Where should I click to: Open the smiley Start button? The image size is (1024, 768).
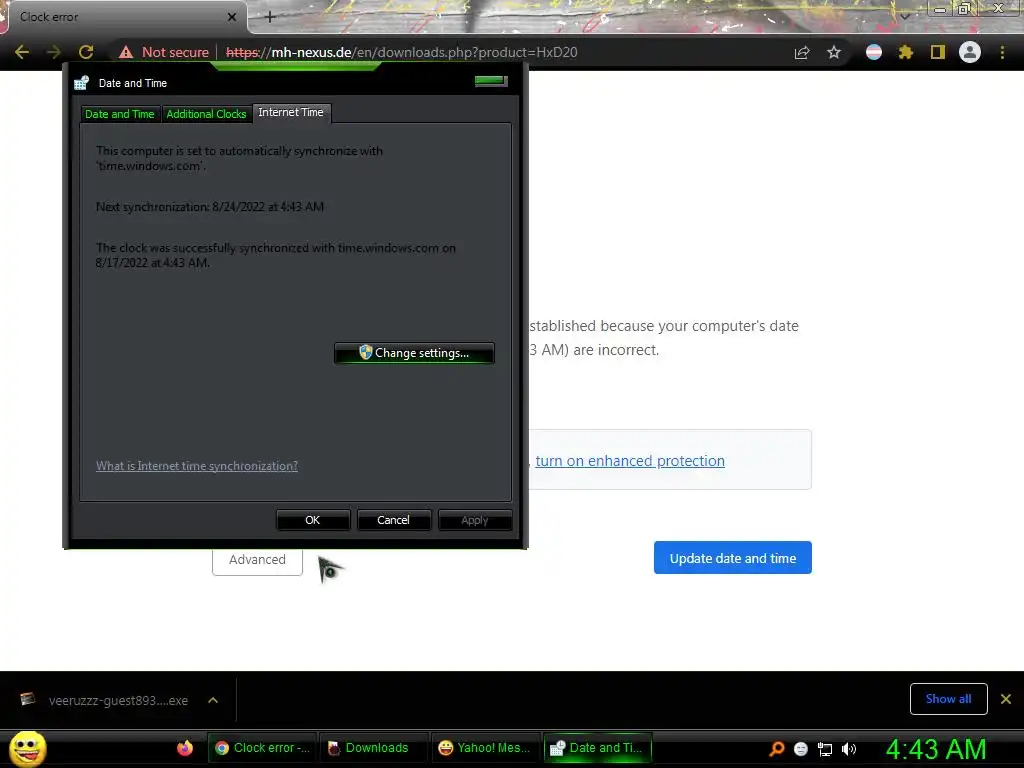pos(27,748)
